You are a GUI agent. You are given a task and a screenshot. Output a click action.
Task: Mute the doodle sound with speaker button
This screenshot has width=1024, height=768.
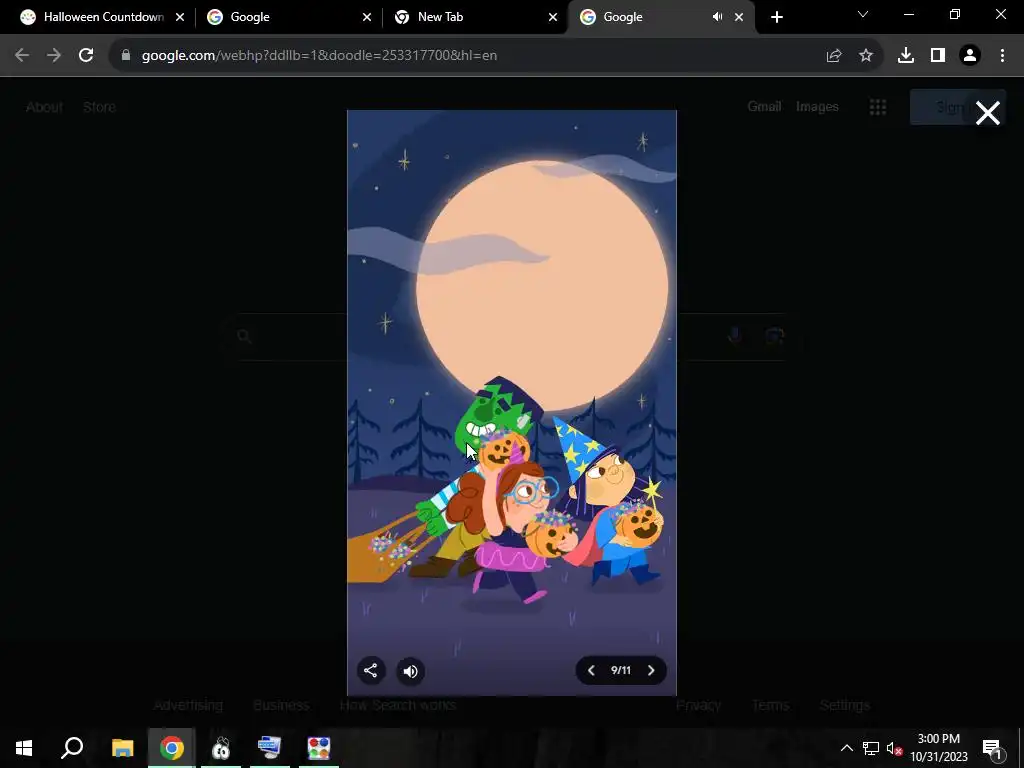(411, 671)
